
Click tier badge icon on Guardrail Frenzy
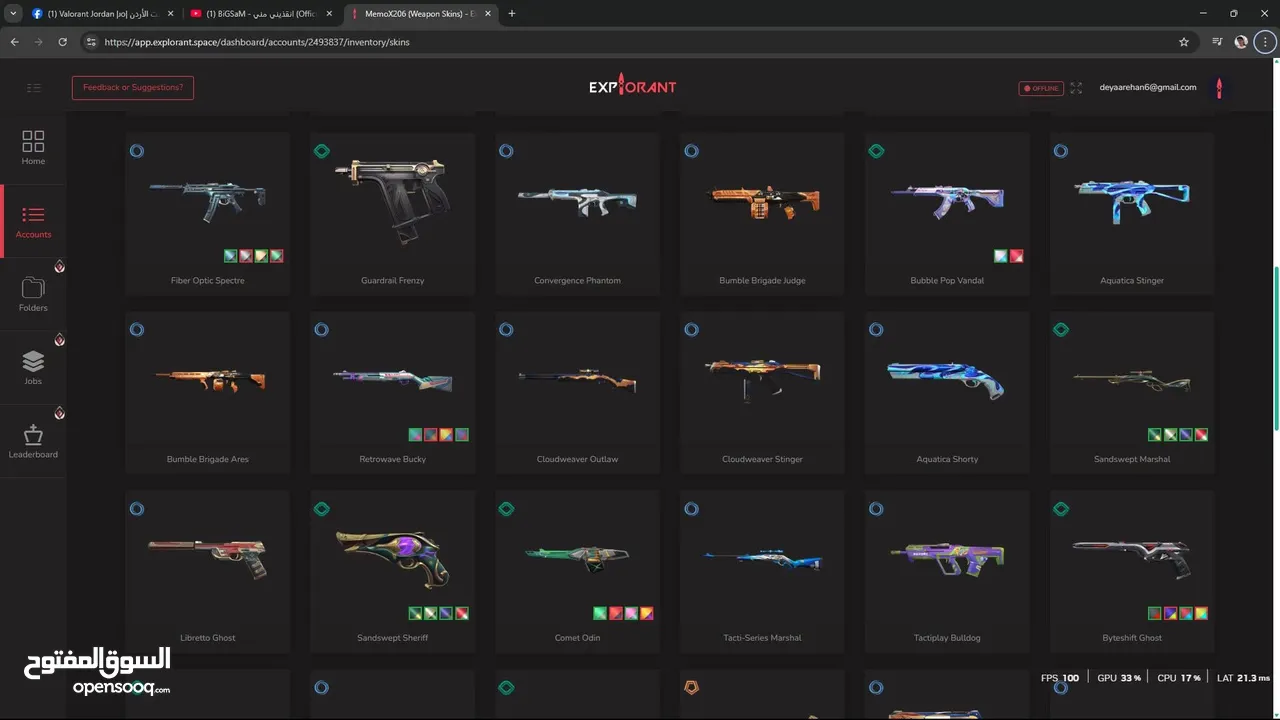[321, 151]
